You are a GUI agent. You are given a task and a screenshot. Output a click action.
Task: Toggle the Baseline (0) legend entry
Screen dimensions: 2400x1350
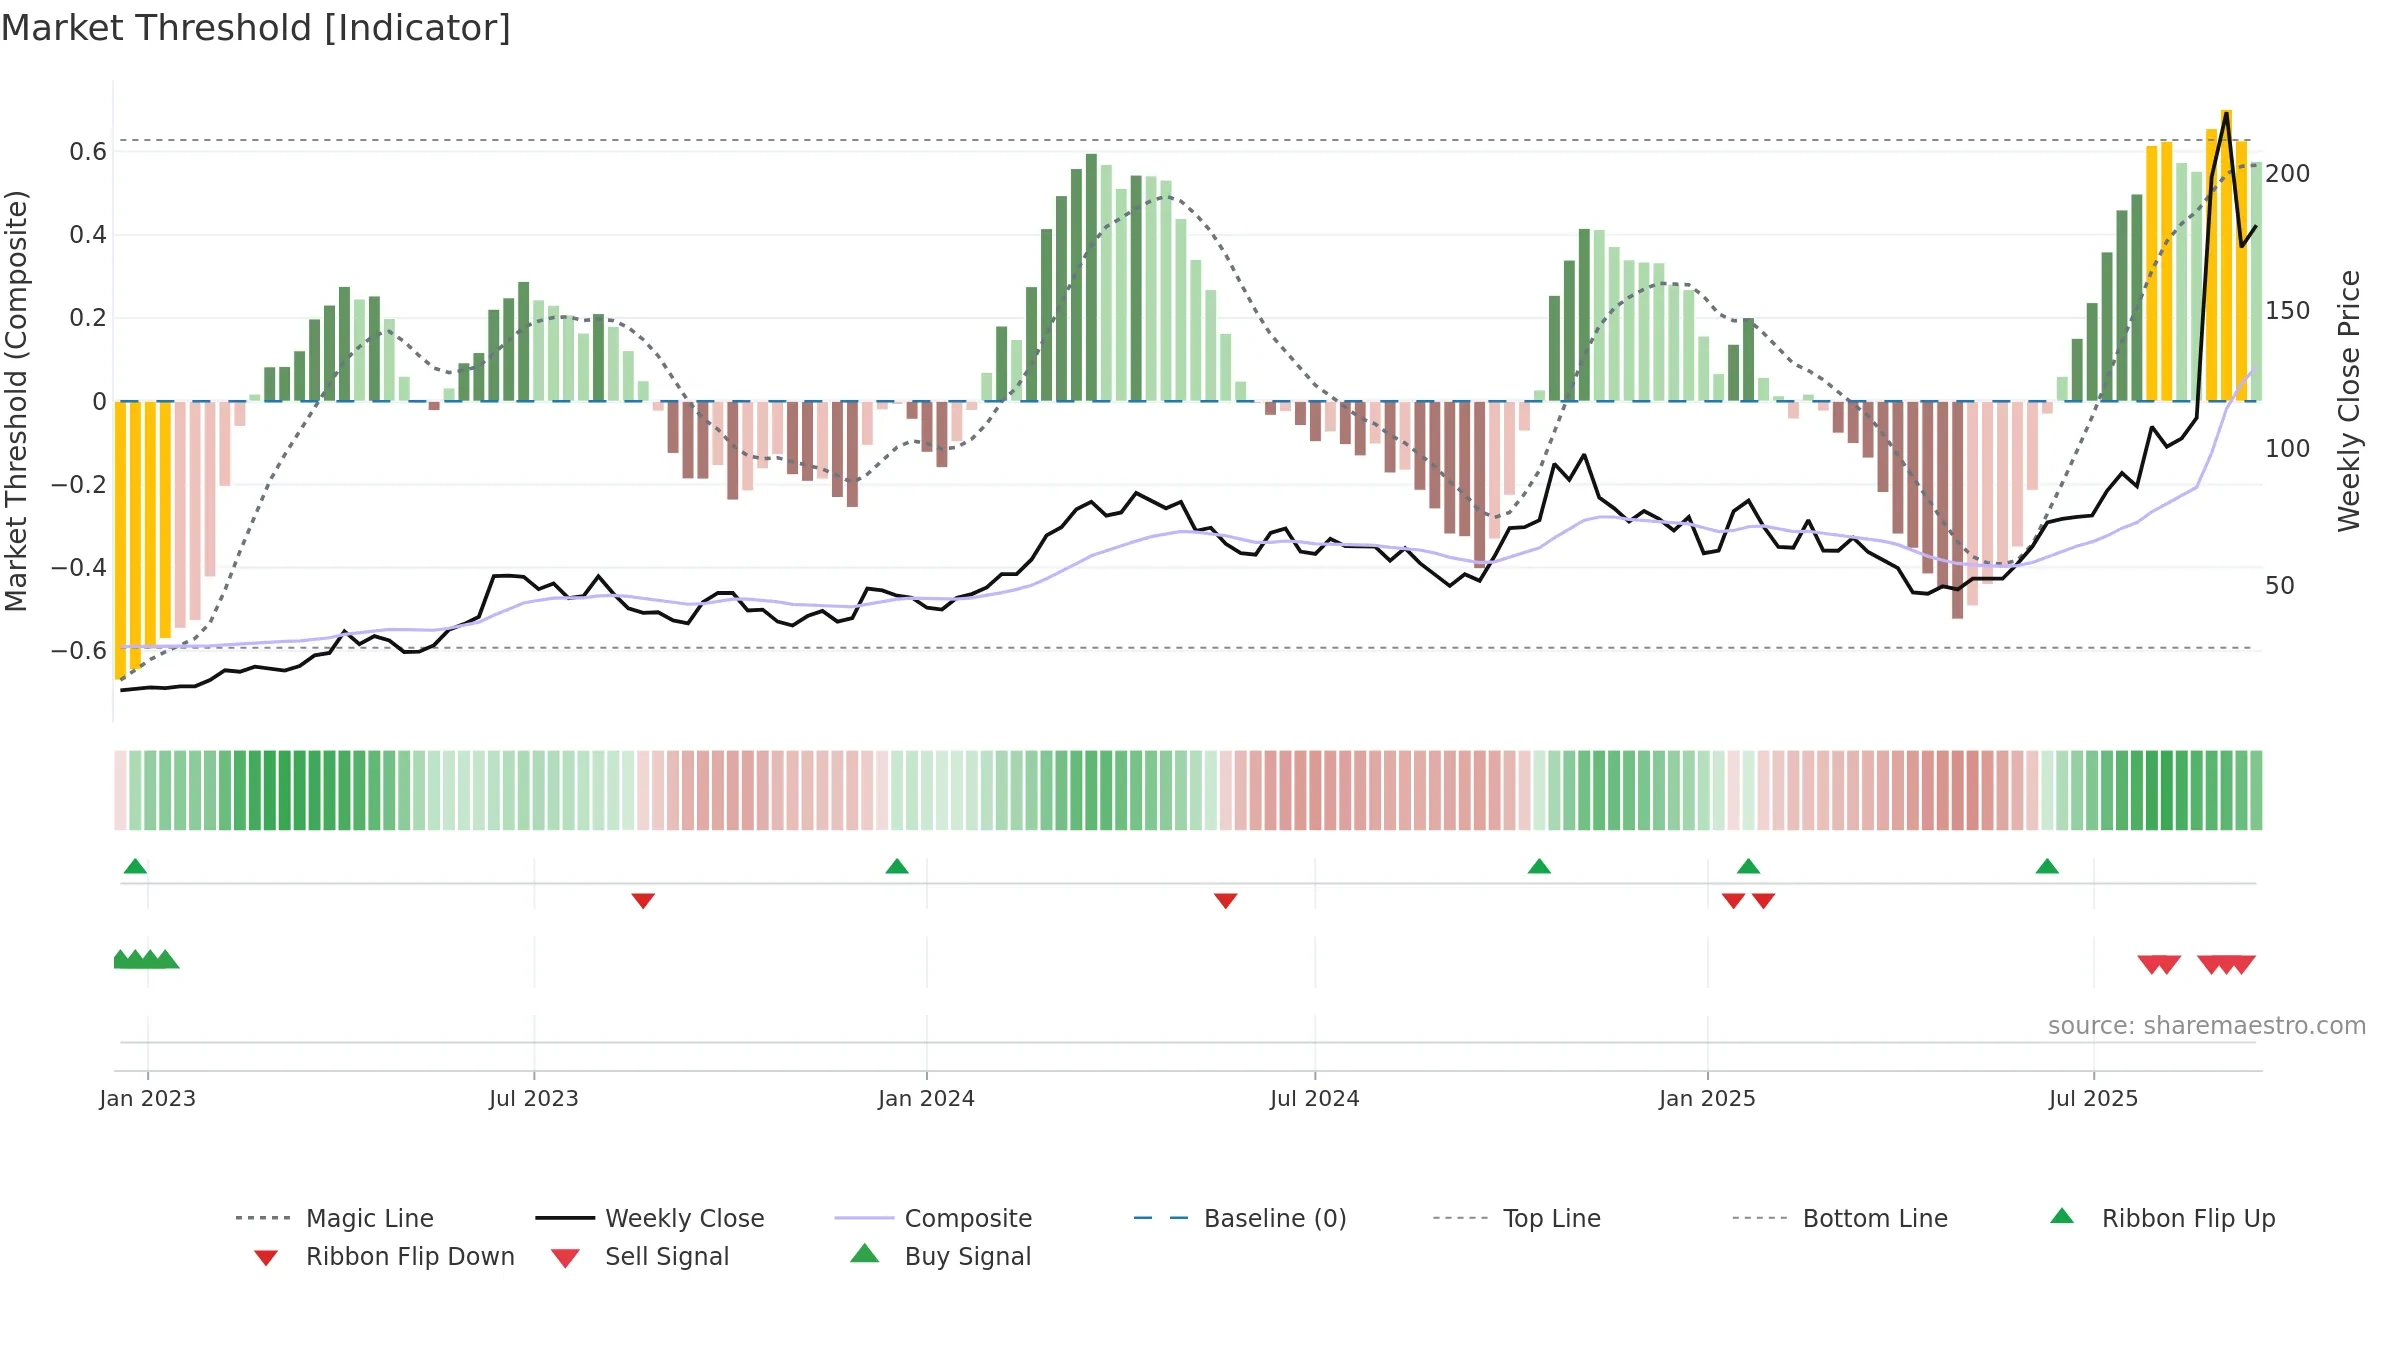click(x=1240, y=1218)
